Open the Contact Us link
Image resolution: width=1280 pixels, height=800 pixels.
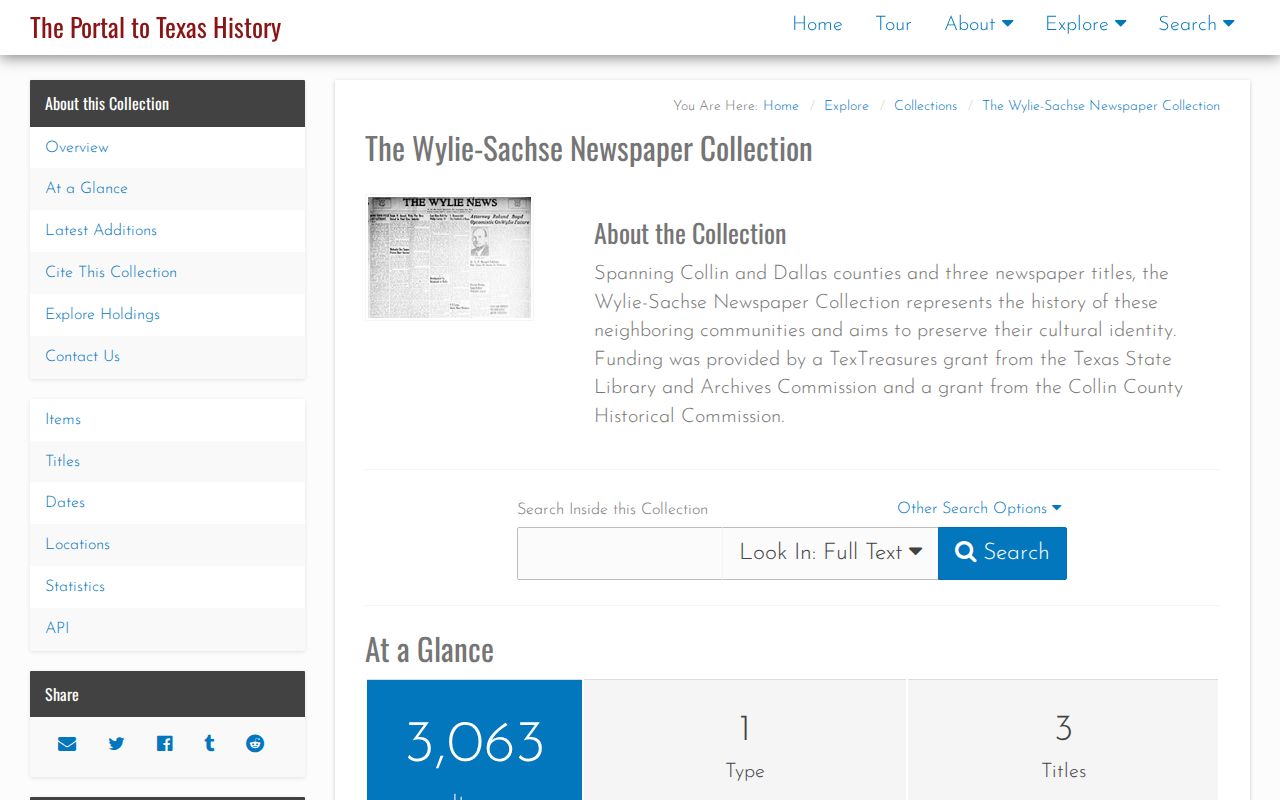[x=168, y=357]
